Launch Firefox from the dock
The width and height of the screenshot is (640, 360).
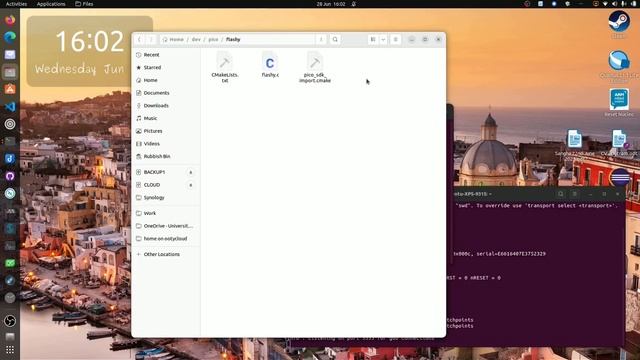[x=10, y=20]
